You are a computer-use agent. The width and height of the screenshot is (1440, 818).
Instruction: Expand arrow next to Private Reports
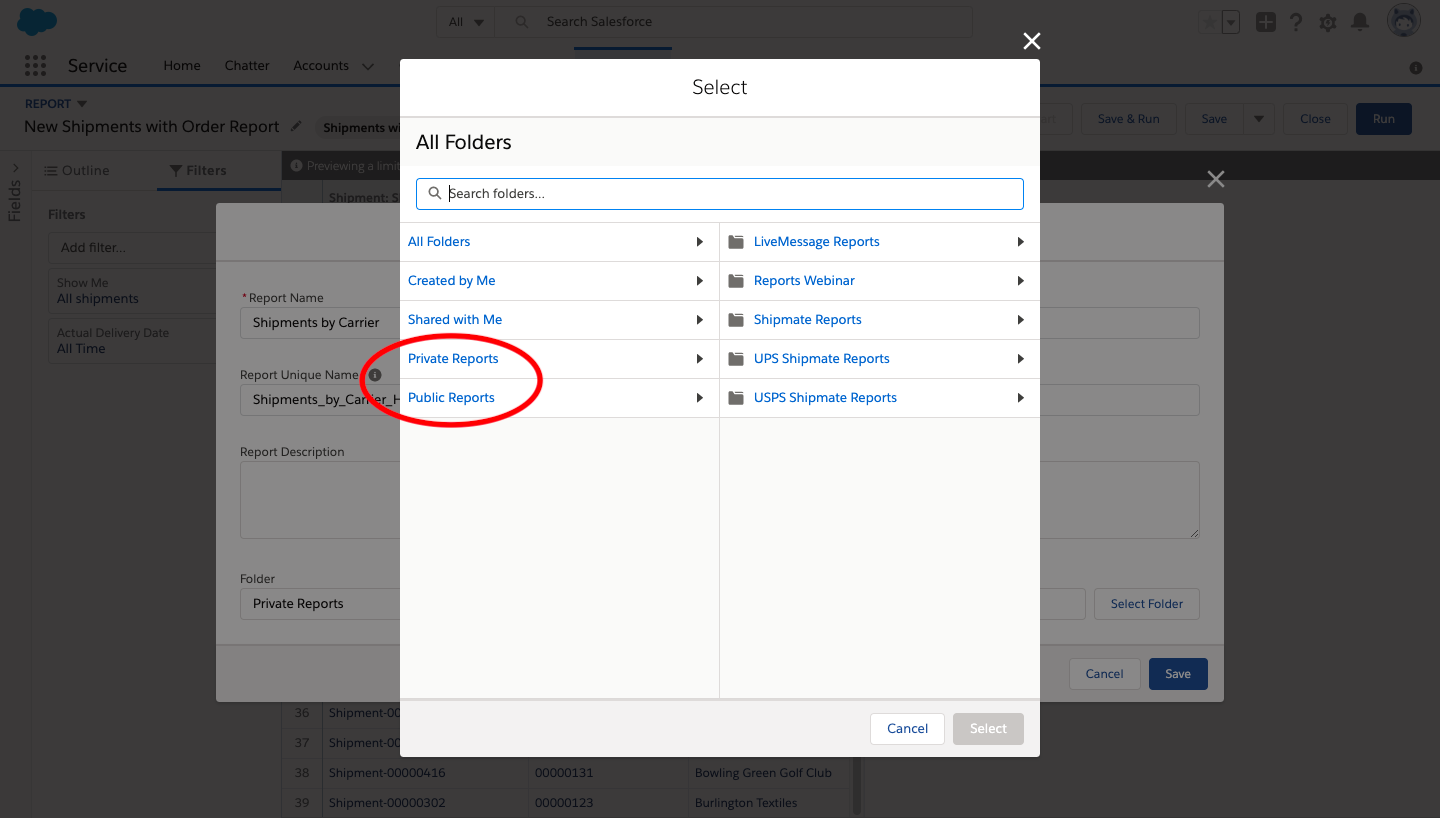(700, 359)
